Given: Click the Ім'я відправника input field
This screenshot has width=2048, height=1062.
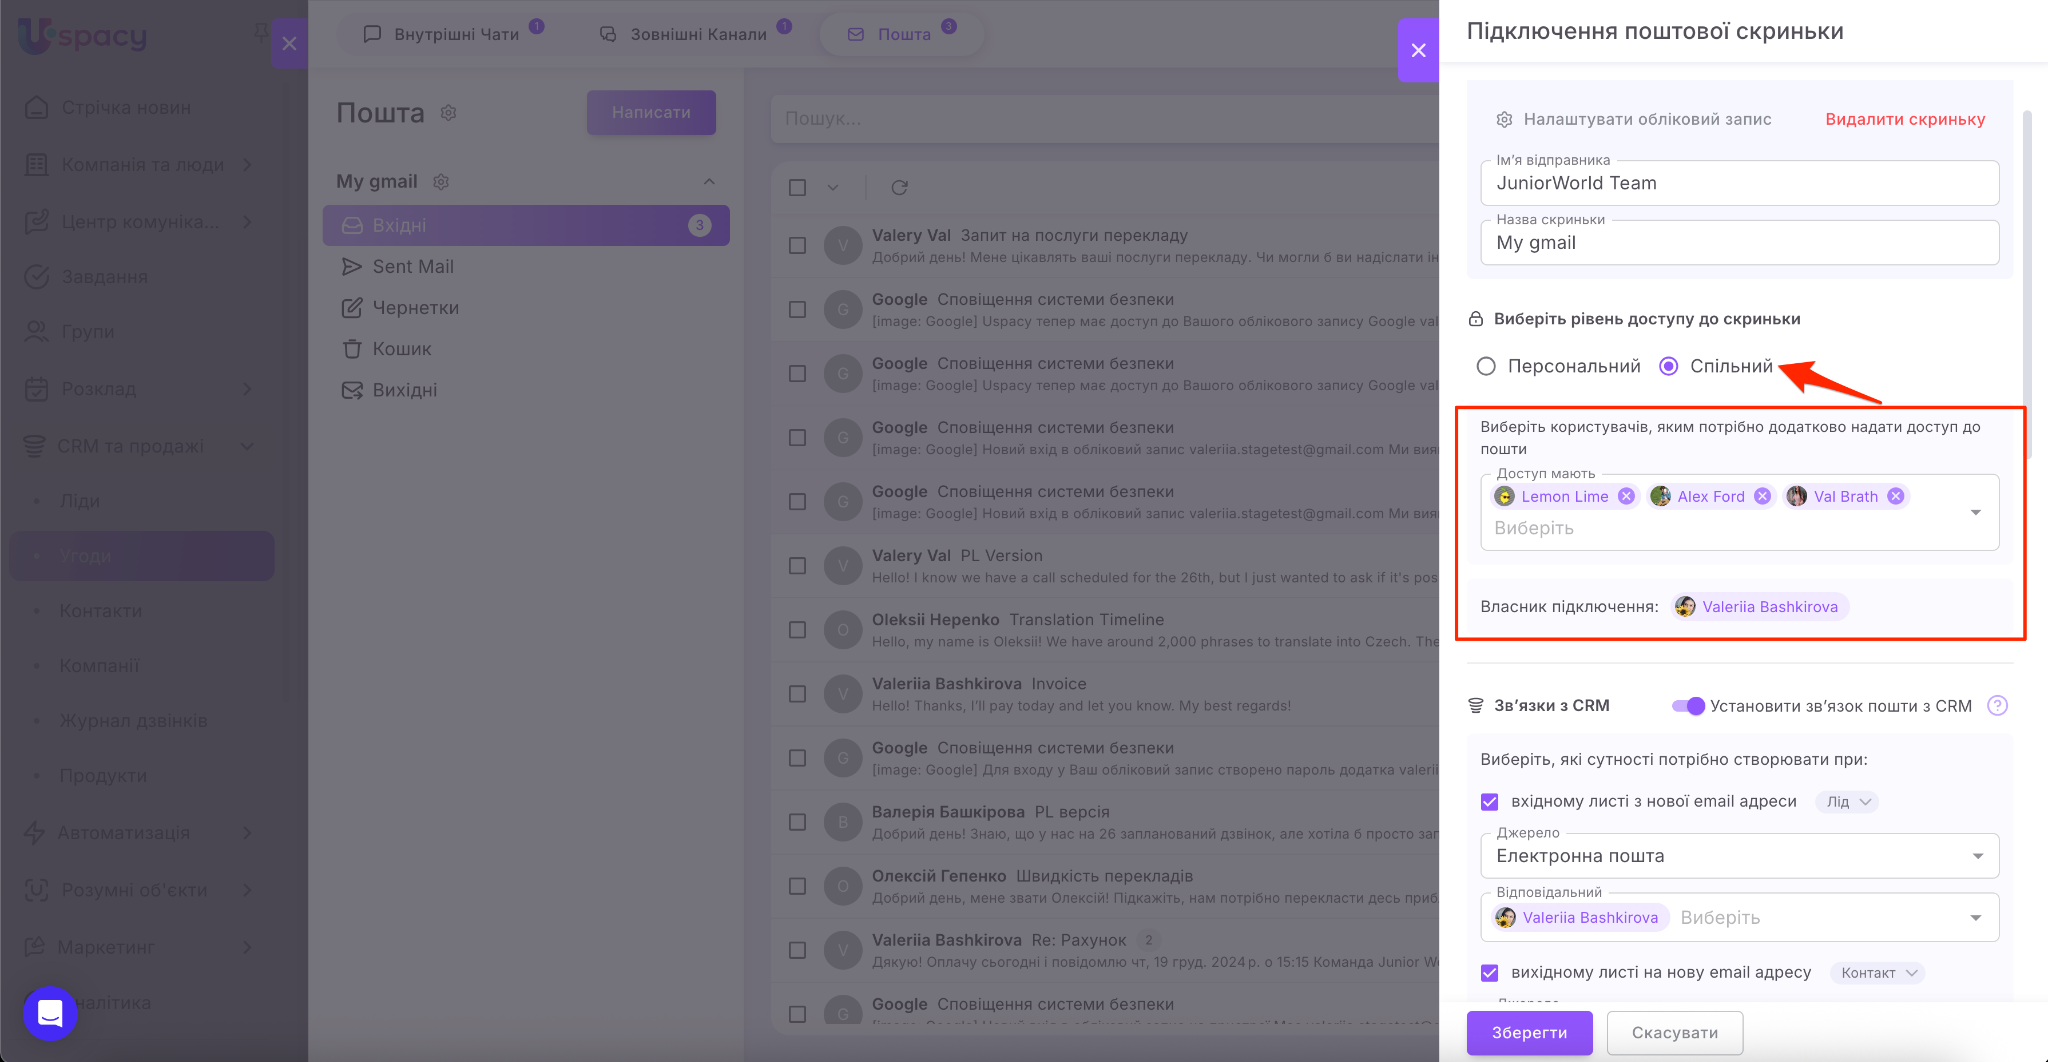Looking at the screenshot, I should coord(1738,184).
